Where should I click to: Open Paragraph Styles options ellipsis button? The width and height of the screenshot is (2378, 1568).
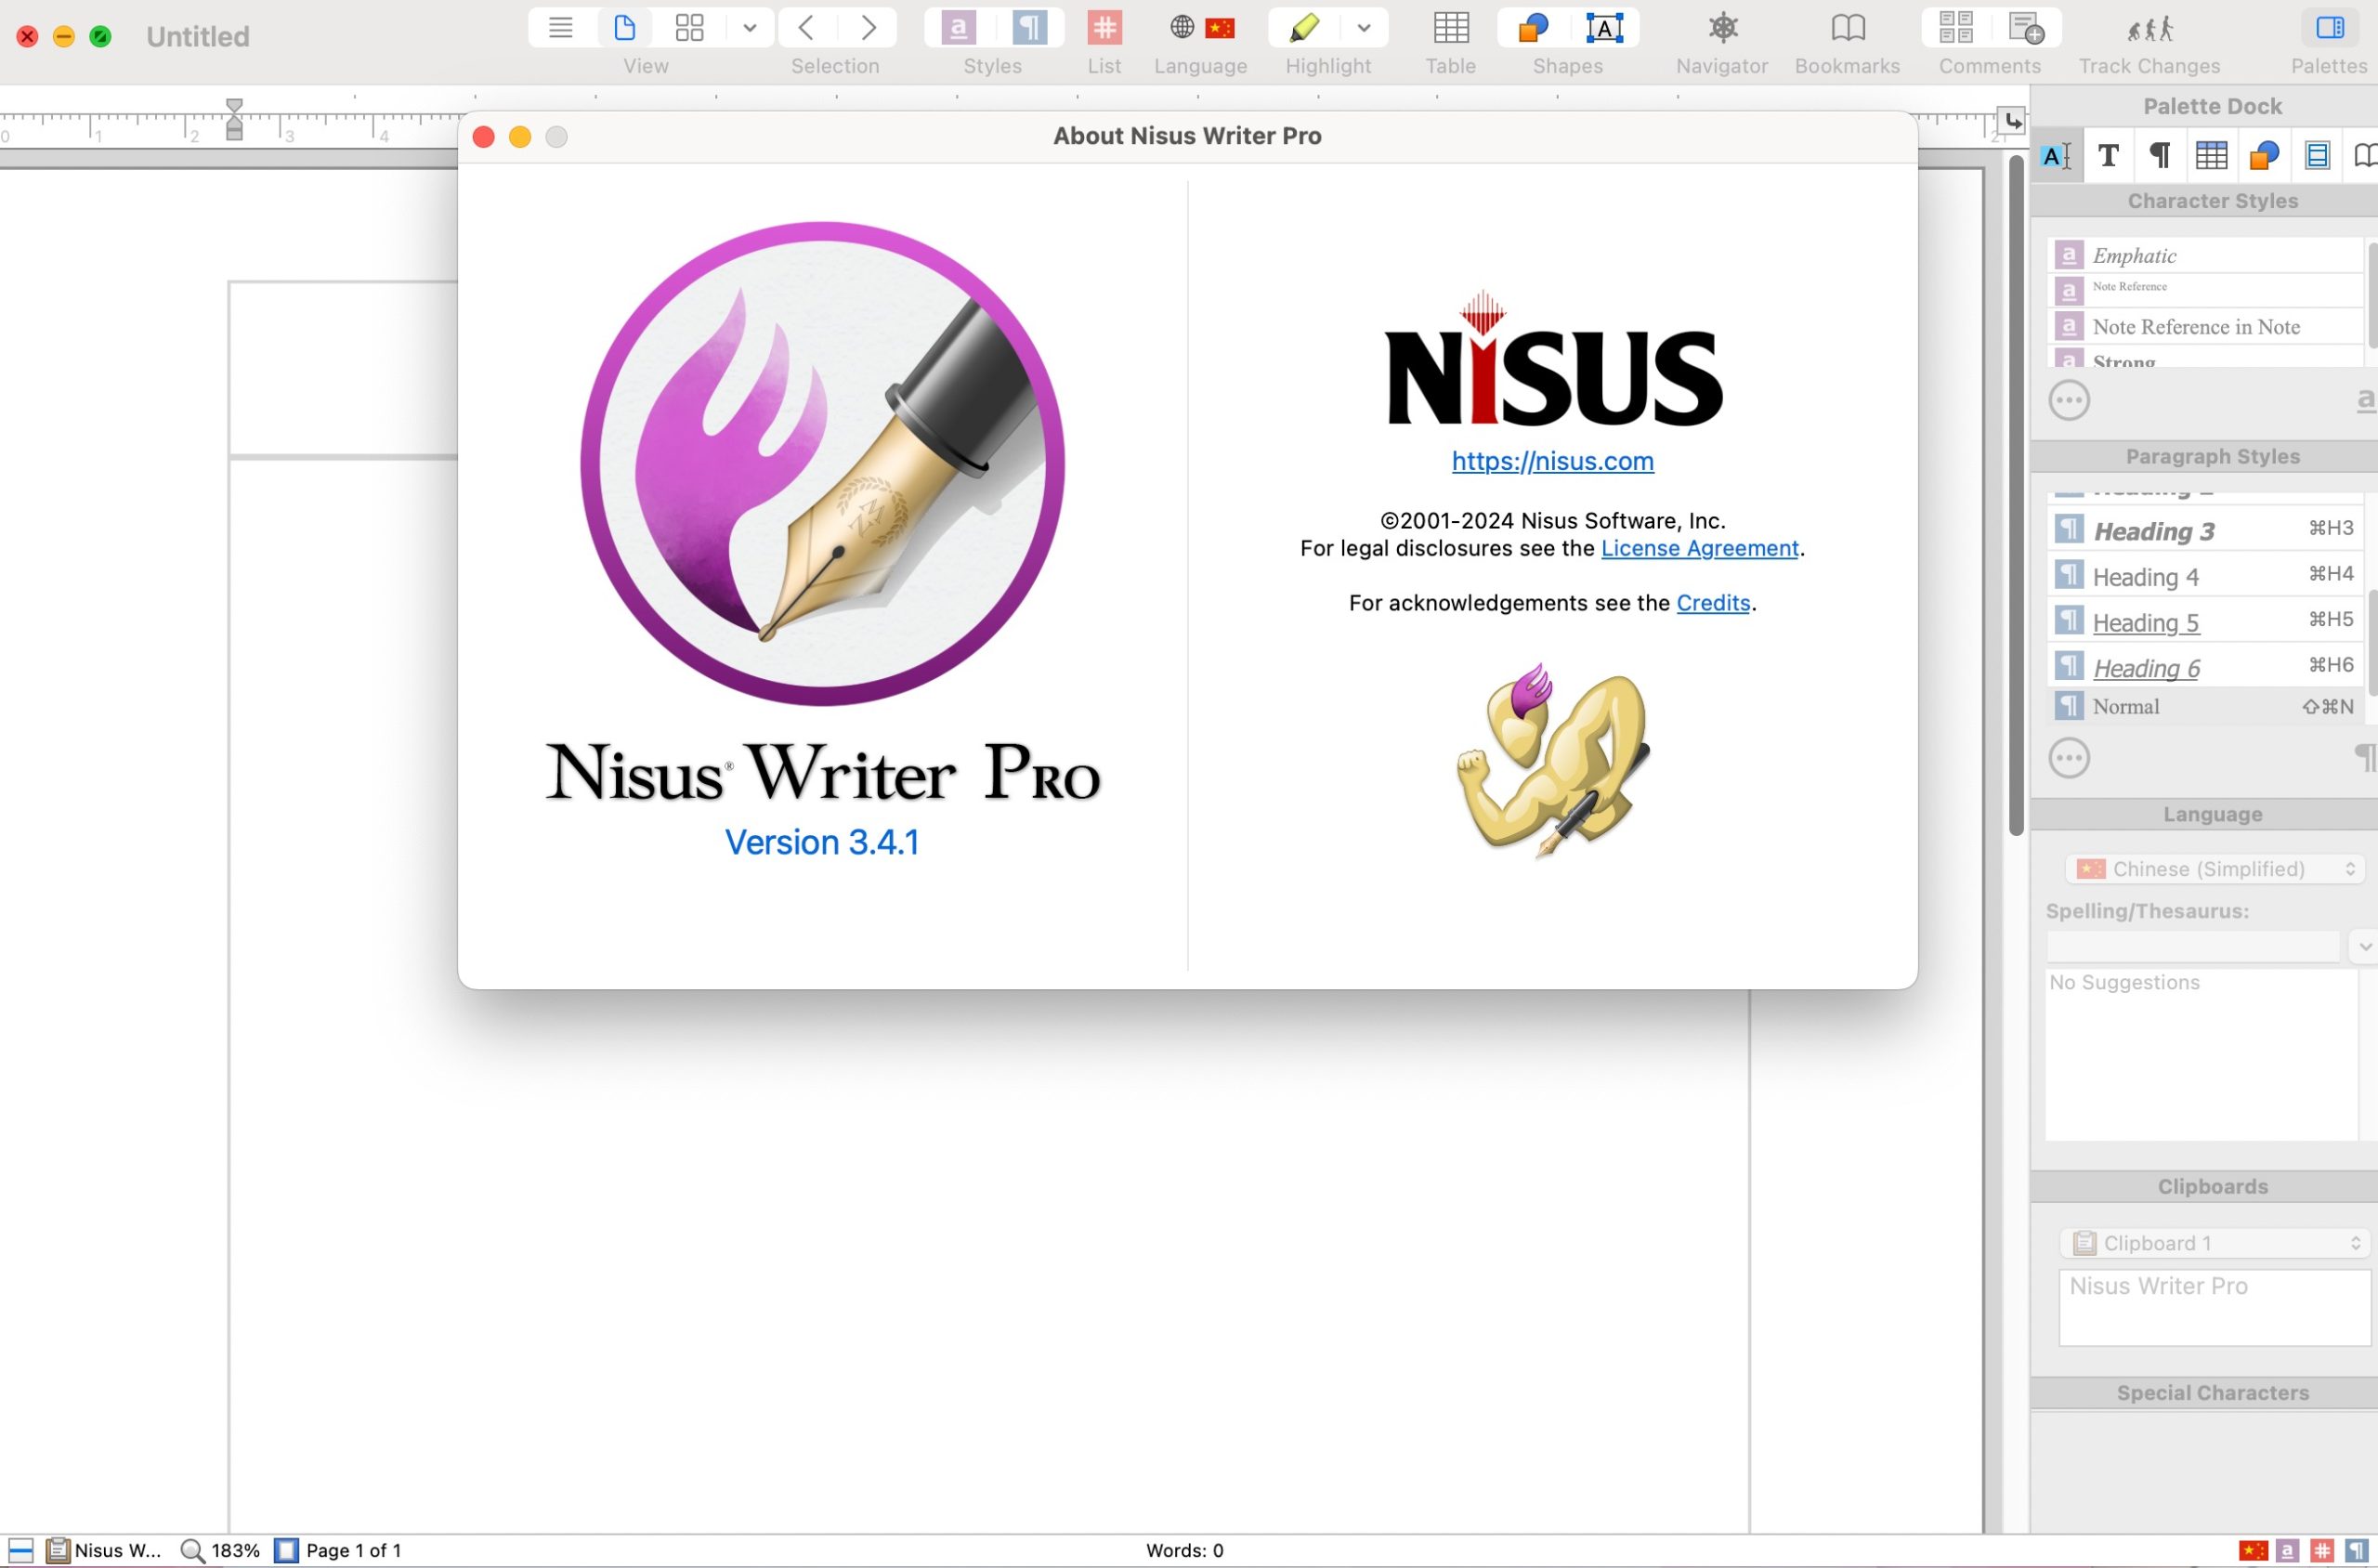pyautogui.click(x=2069, y=758)
